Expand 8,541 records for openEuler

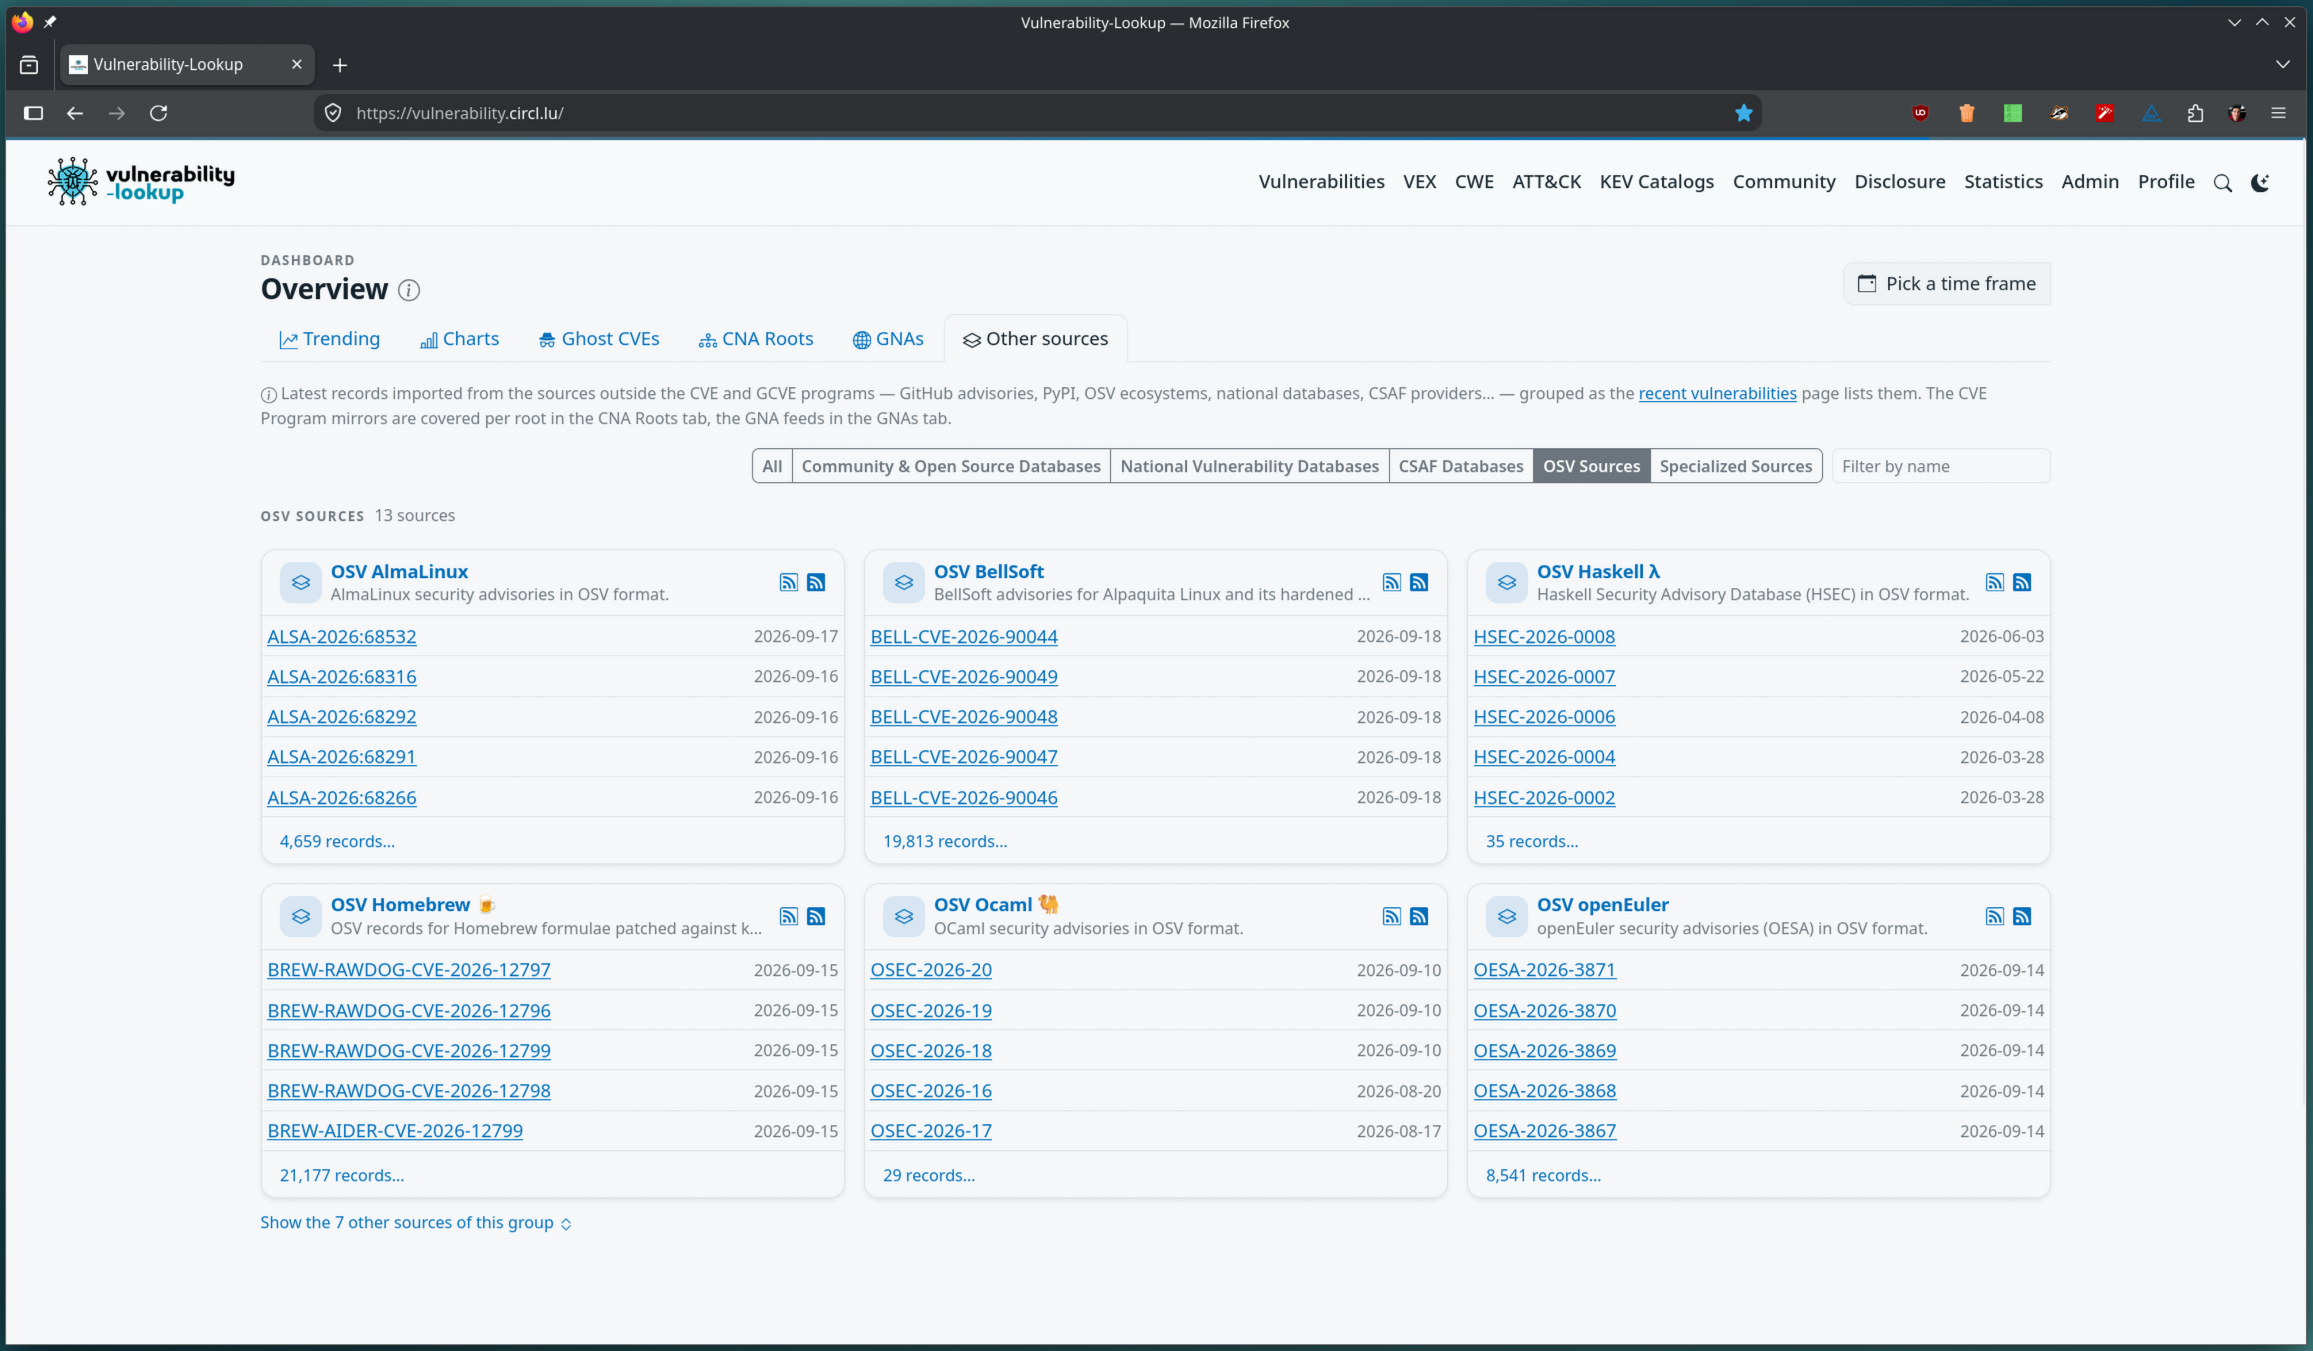tap(1543, 1175)
